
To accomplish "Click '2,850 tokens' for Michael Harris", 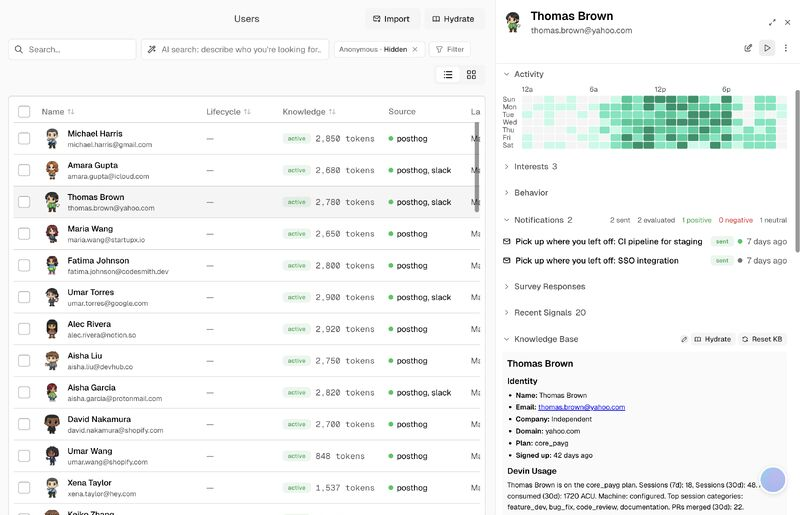I will coord(345,139).
